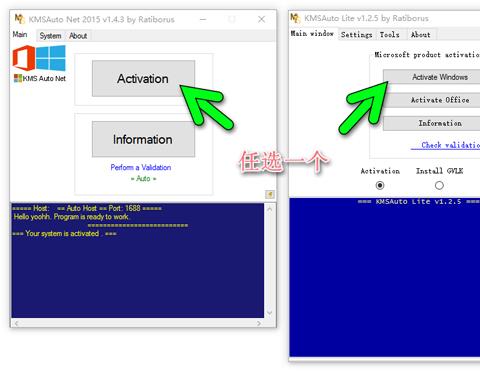
Task: Click the Office and Windows logo image
Action: [x=39, y=59]
